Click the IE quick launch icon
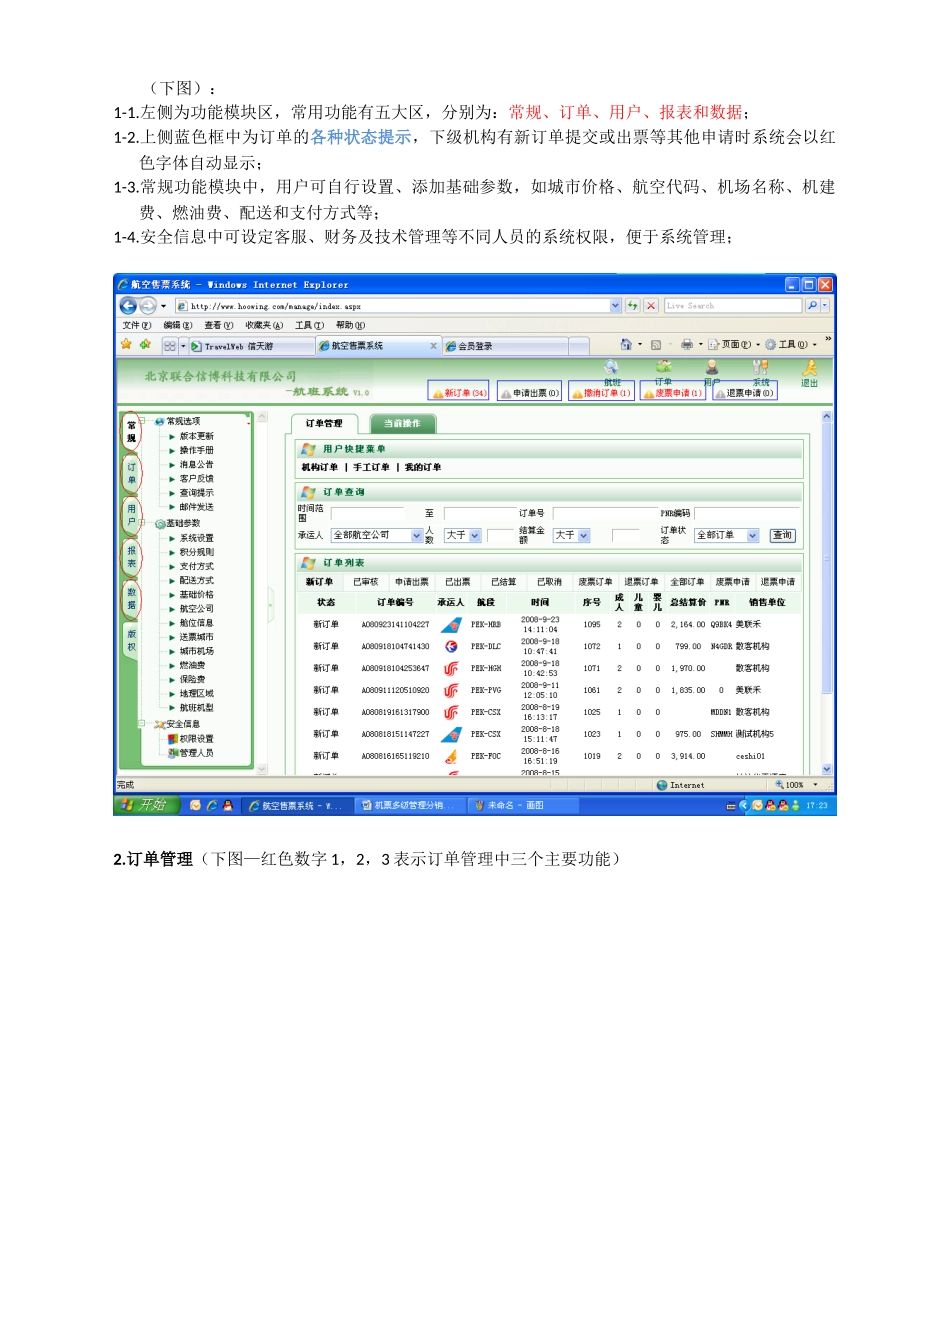Screen dimensions: 950x1344 click(x=211, y=805)
